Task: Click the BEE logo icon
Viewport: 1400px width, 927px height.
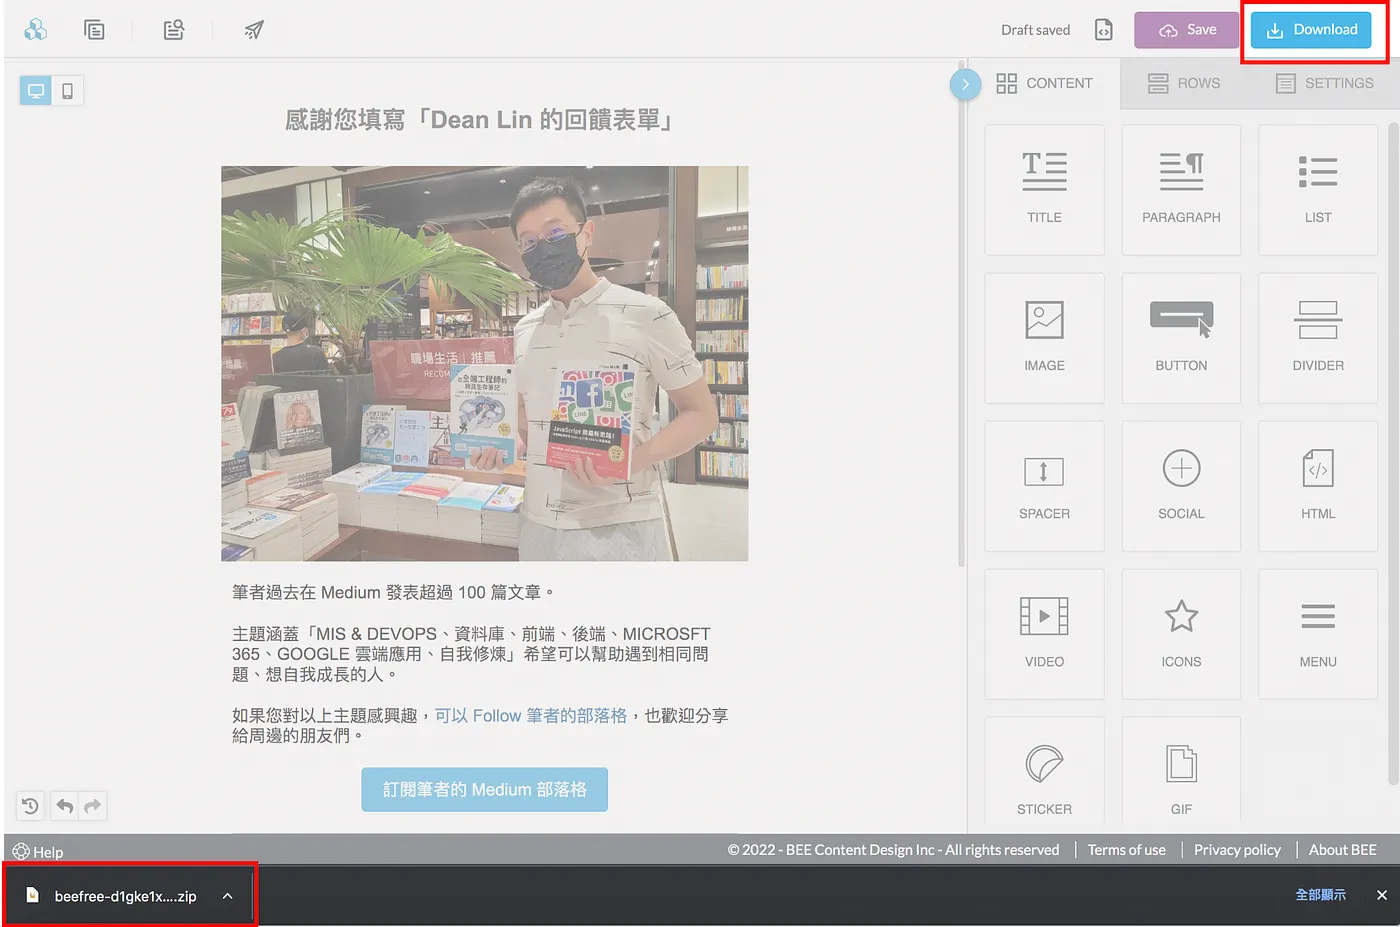Action: tap(36, 30)
